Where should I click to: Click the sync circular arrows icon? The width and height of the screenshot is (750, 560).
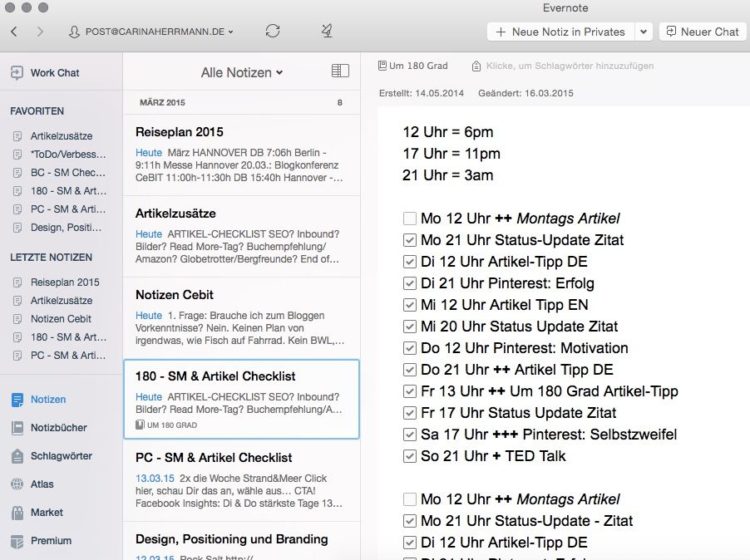click(x=273, y=31)
